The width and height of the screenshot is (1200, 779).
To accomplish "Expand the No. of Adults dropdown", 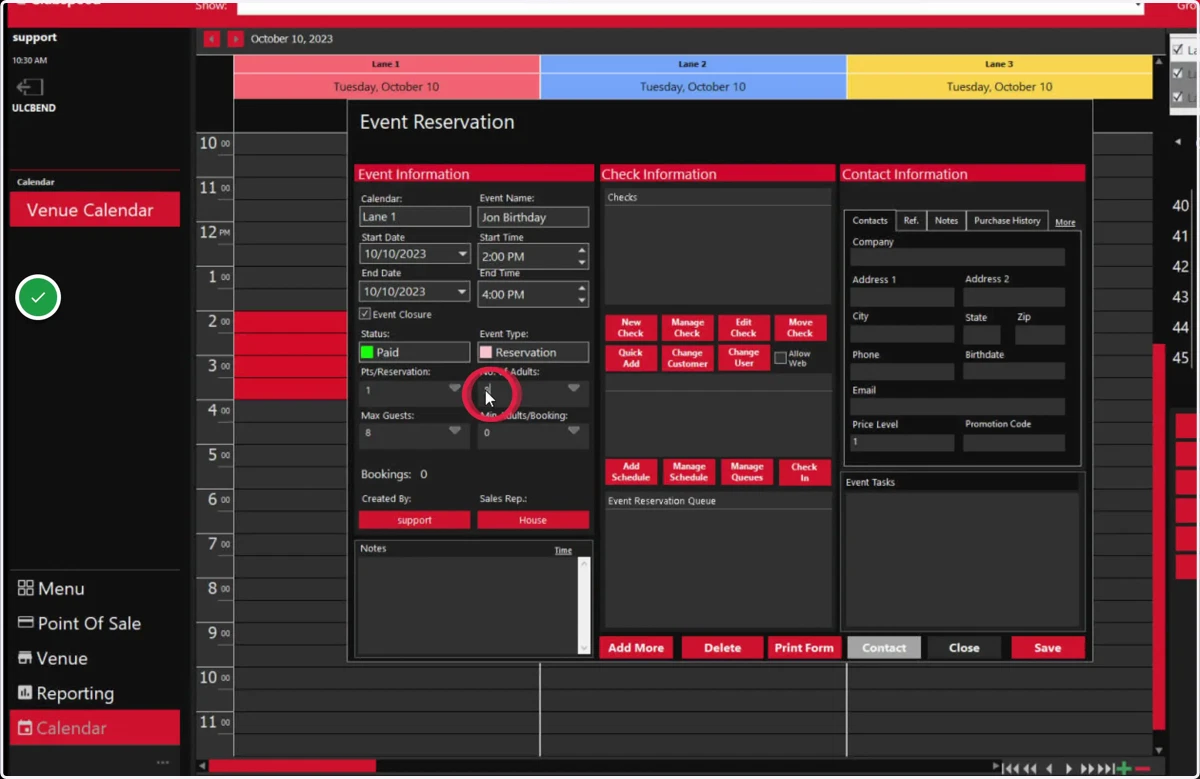I will tap(573, 388).
